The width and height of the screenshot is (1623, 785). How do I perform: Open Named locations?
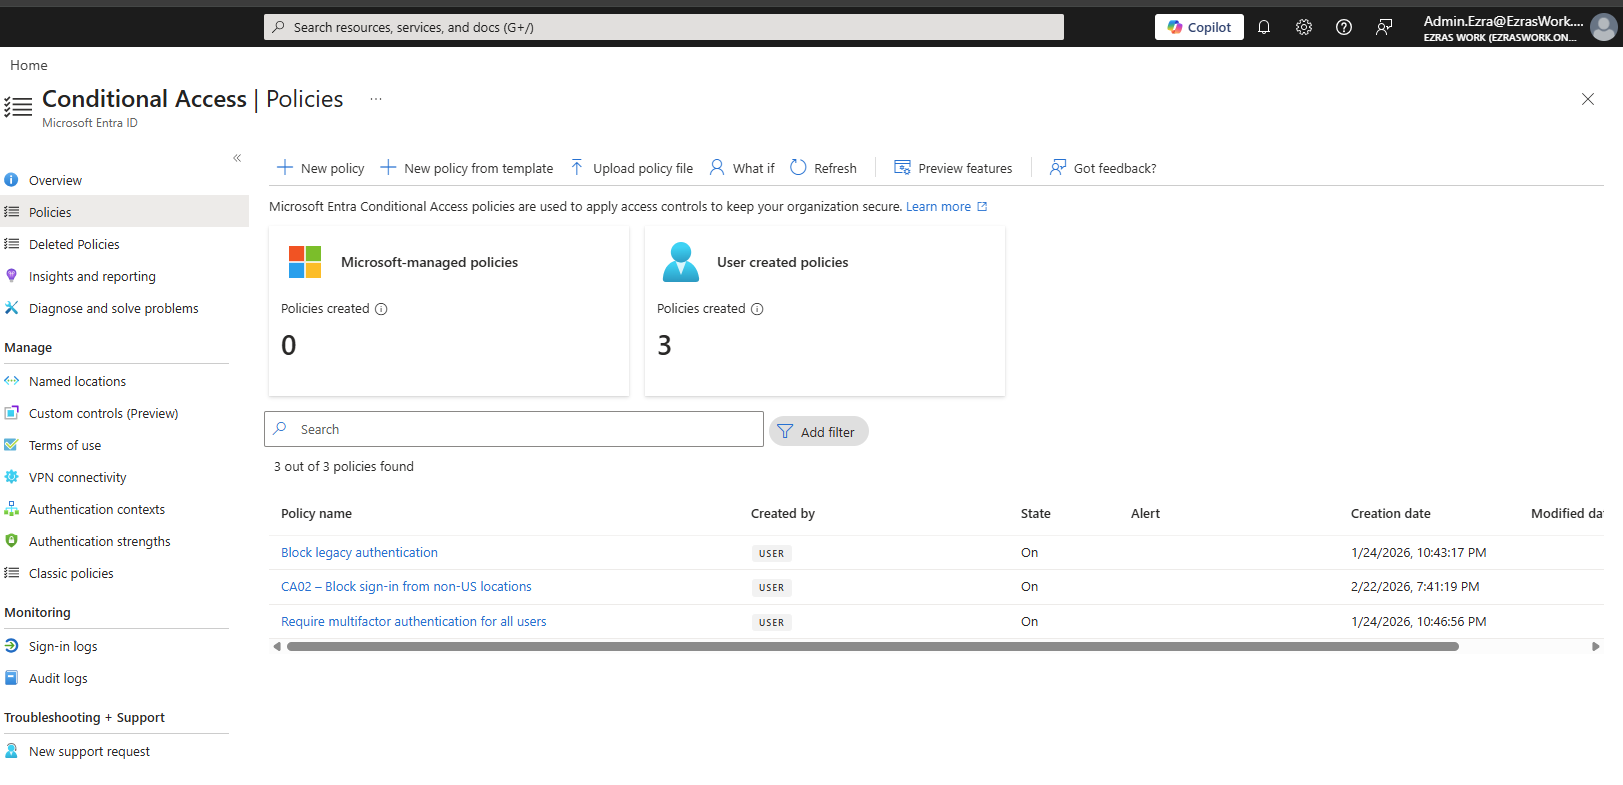(x=77, y=381)
